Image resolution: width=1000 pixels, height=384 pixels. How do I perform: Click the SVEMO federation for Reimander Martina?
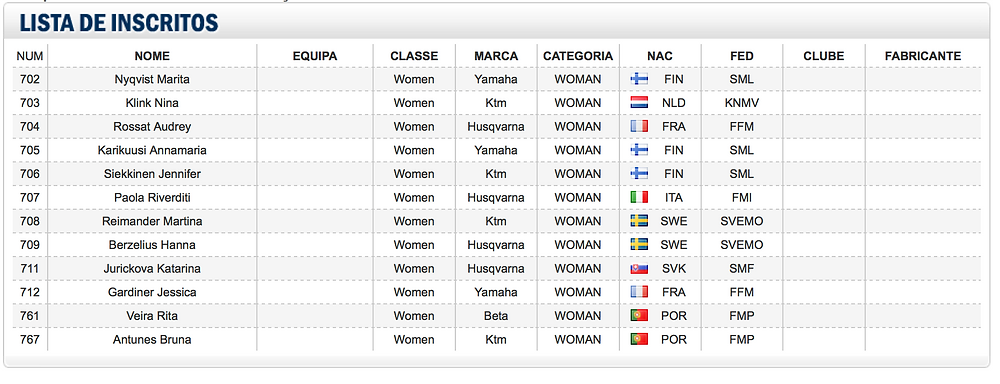742,221
